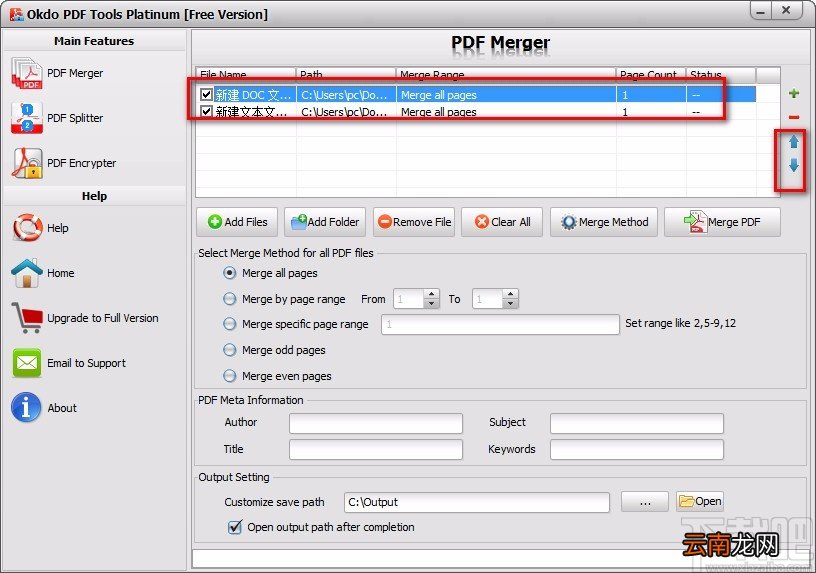Open the PDF Splitter feature icon

tap(27, 118)
